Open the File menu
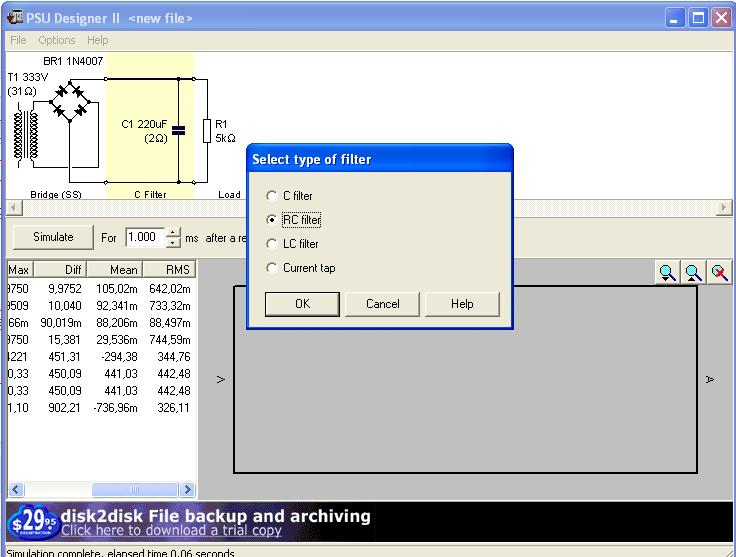Screen dimensions: 736x557 point(18,40)
